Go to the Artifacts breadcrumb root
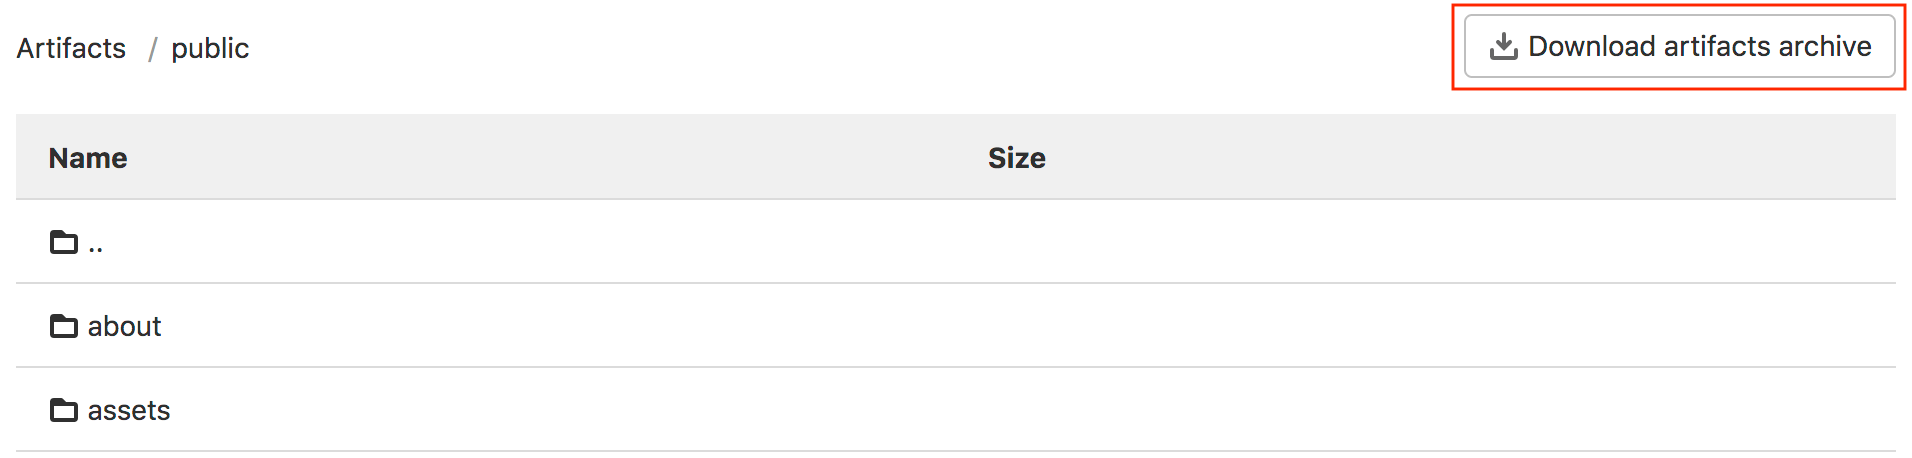 71,48
